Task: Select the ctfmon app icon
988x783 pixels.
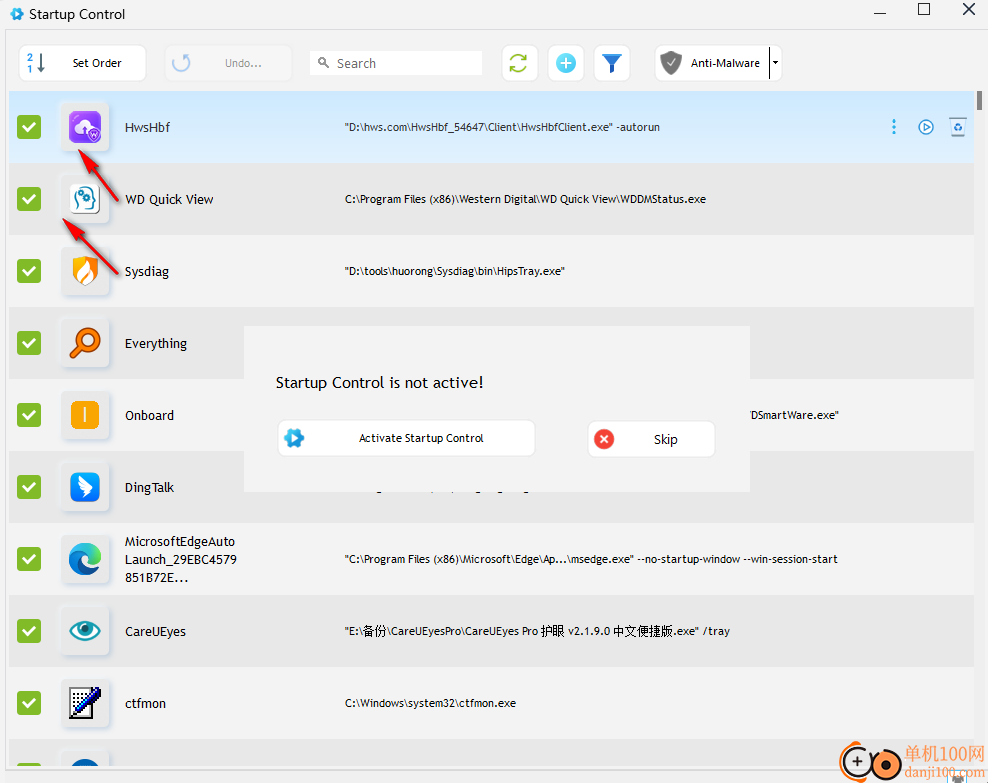Action: [x=85, y=704]
